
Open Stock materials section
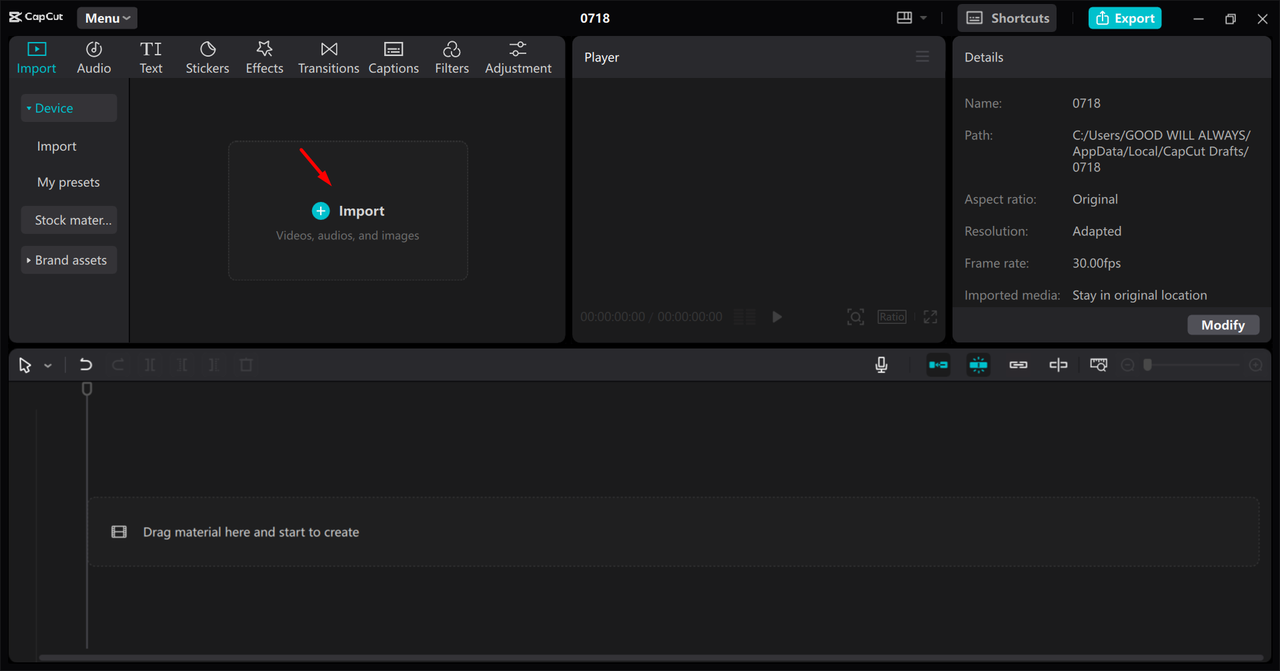pyautogui.click(x=69, y=220)
